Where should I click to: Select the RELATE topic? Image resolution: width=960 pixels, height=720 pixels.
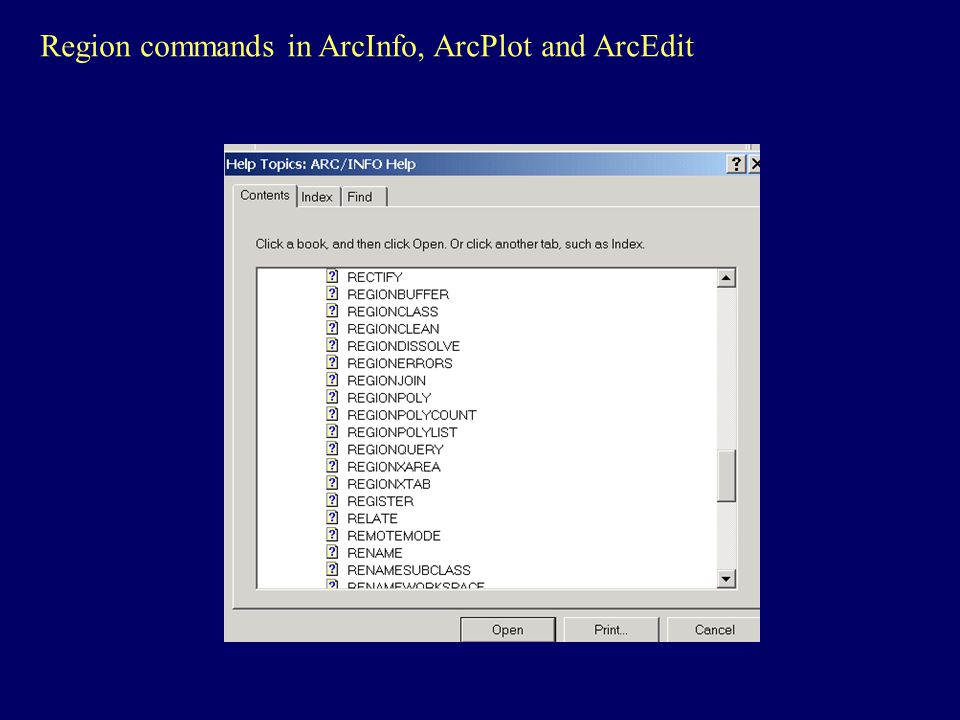click(372, 519)
